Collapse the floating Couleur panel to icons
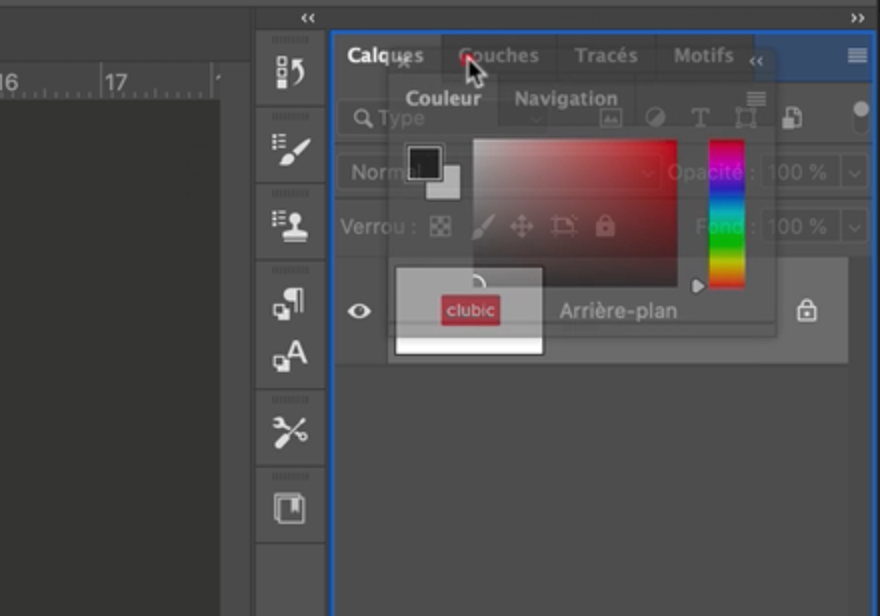 [x=756, y=62]
